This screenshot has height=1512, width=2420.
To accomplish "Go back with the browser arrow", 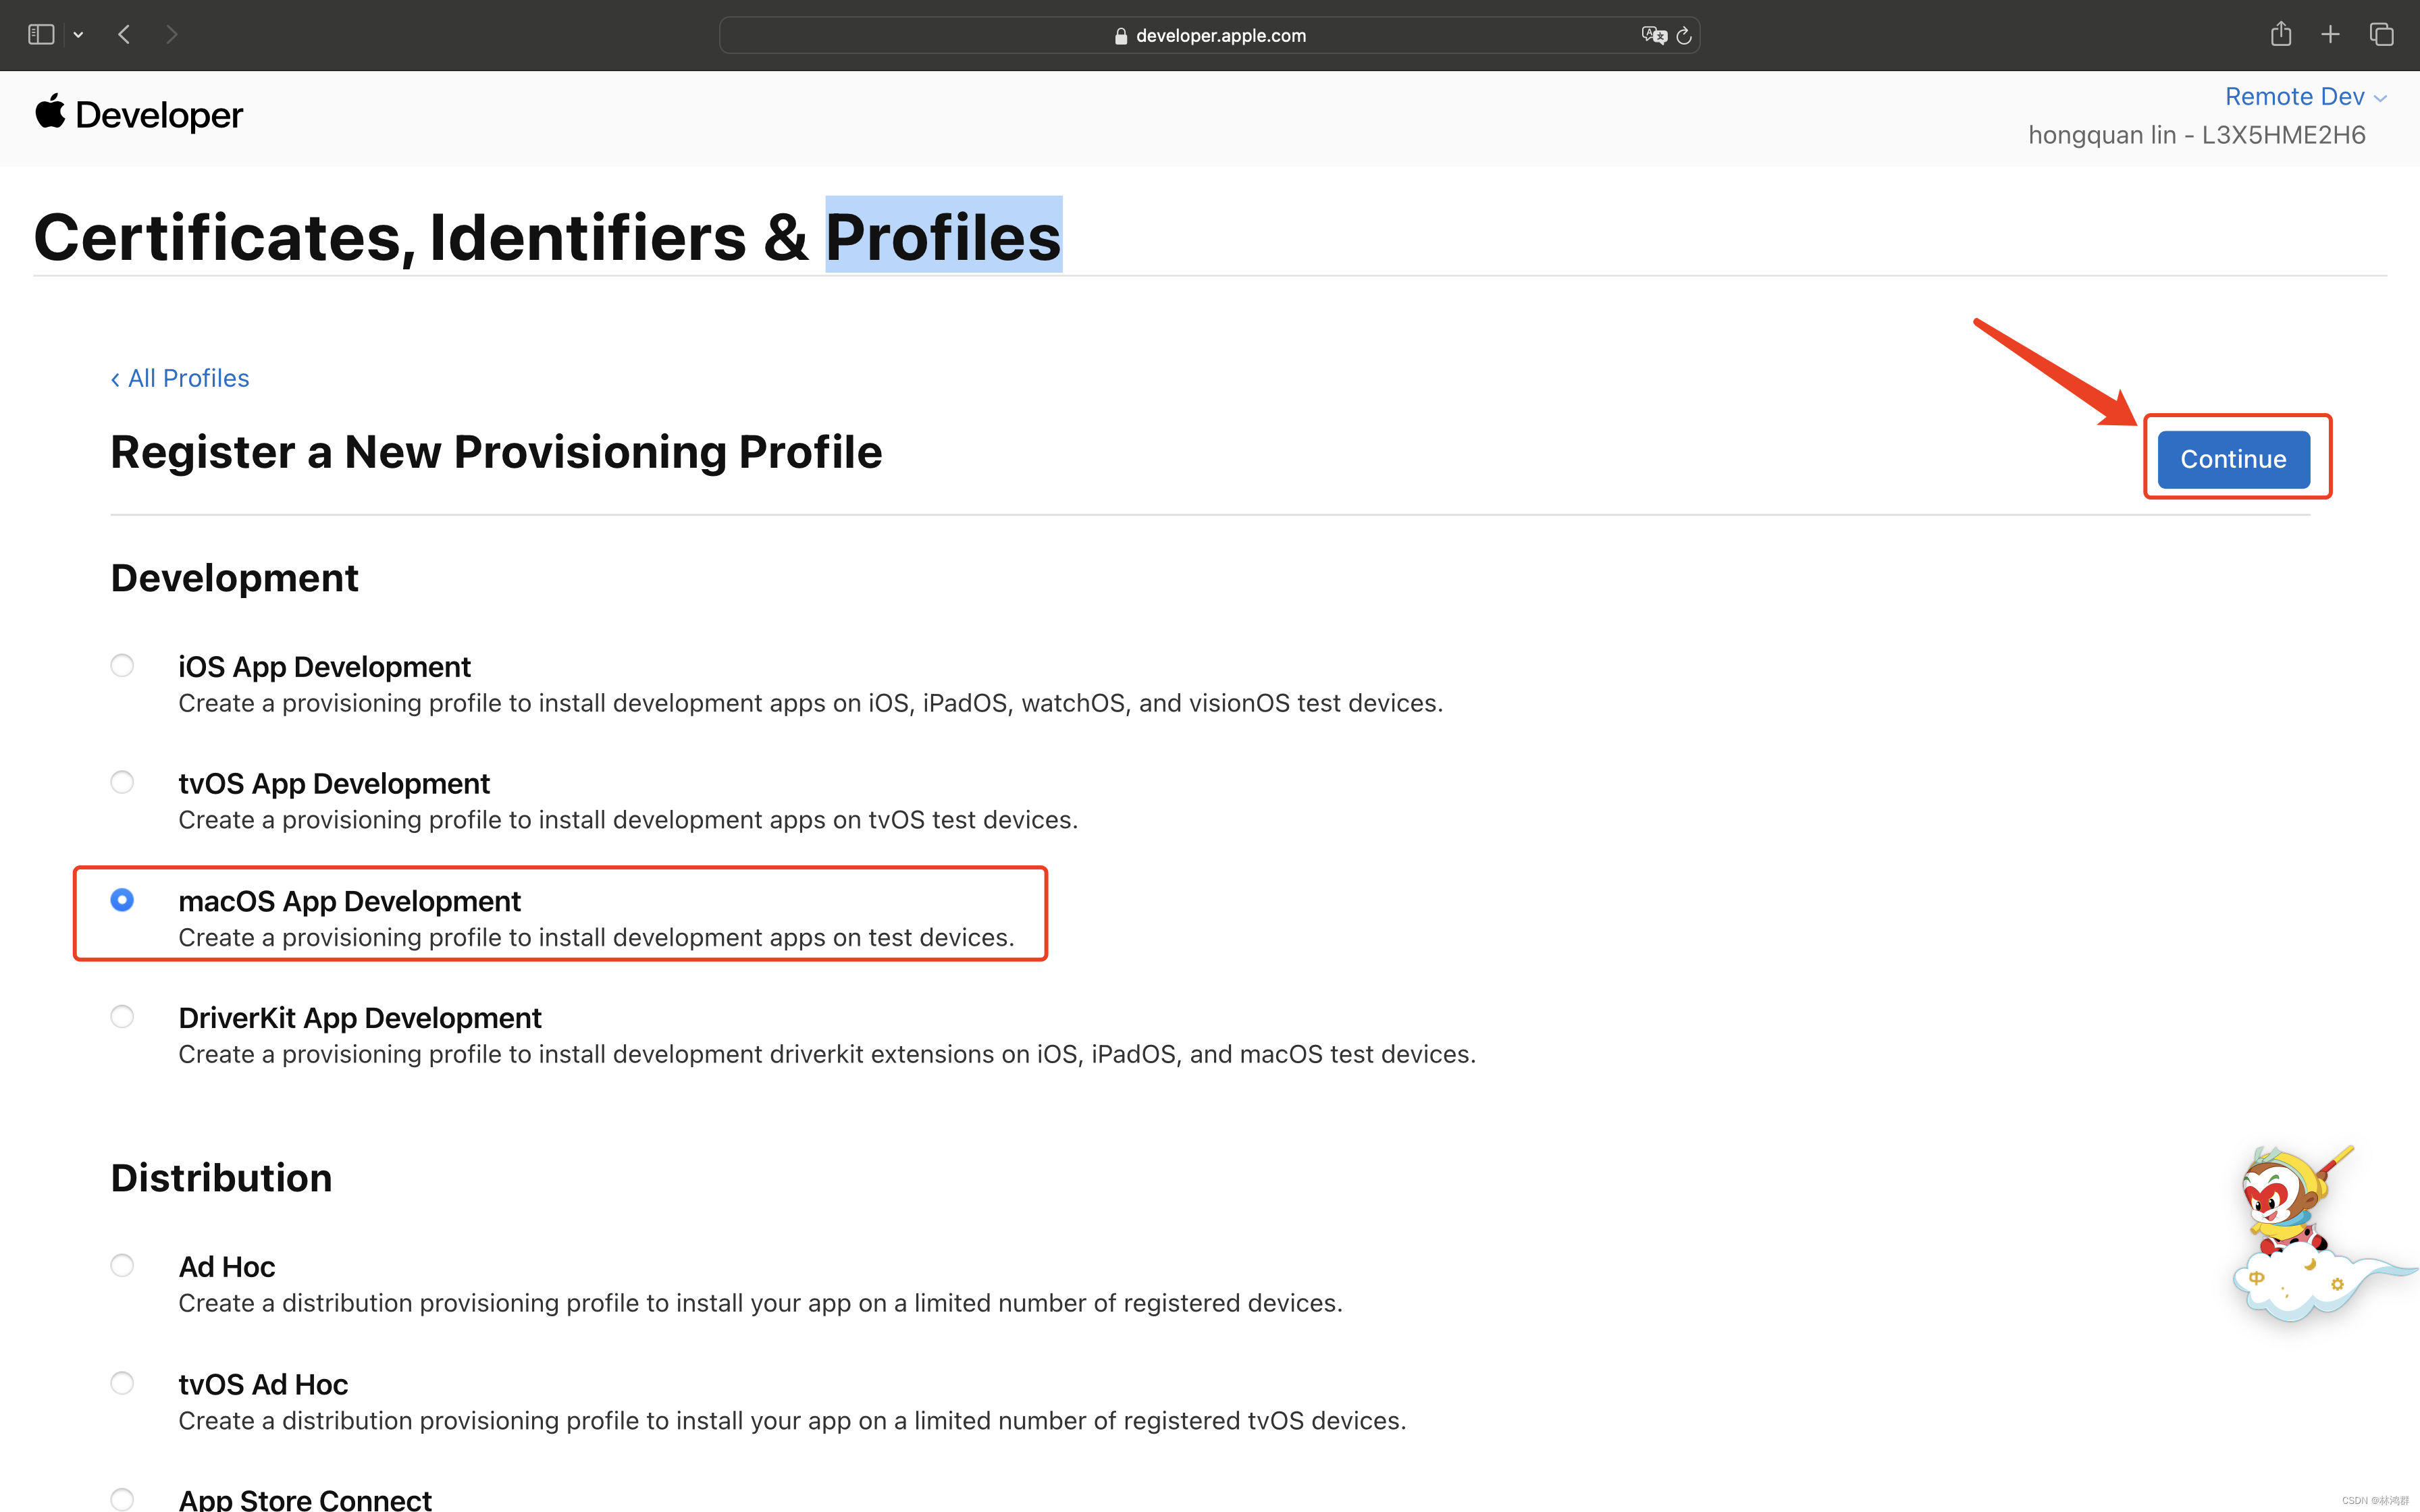I will (x=124, y=35).
